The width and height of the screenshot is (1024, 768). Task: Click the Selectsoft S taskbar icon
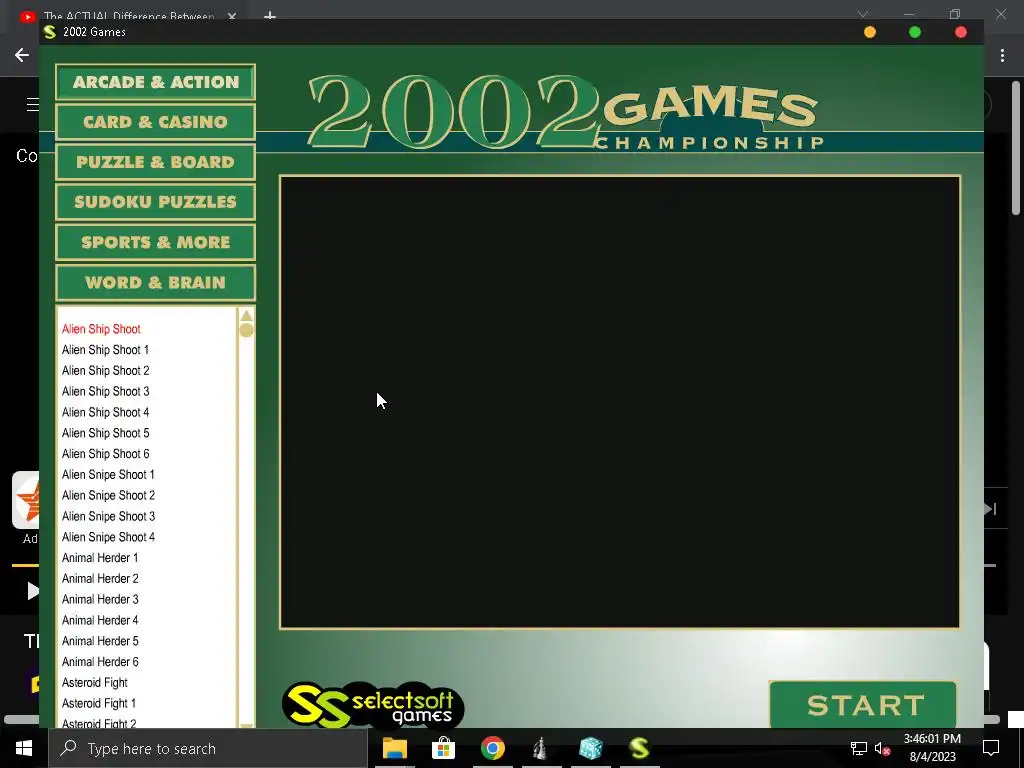coord(639,748)
